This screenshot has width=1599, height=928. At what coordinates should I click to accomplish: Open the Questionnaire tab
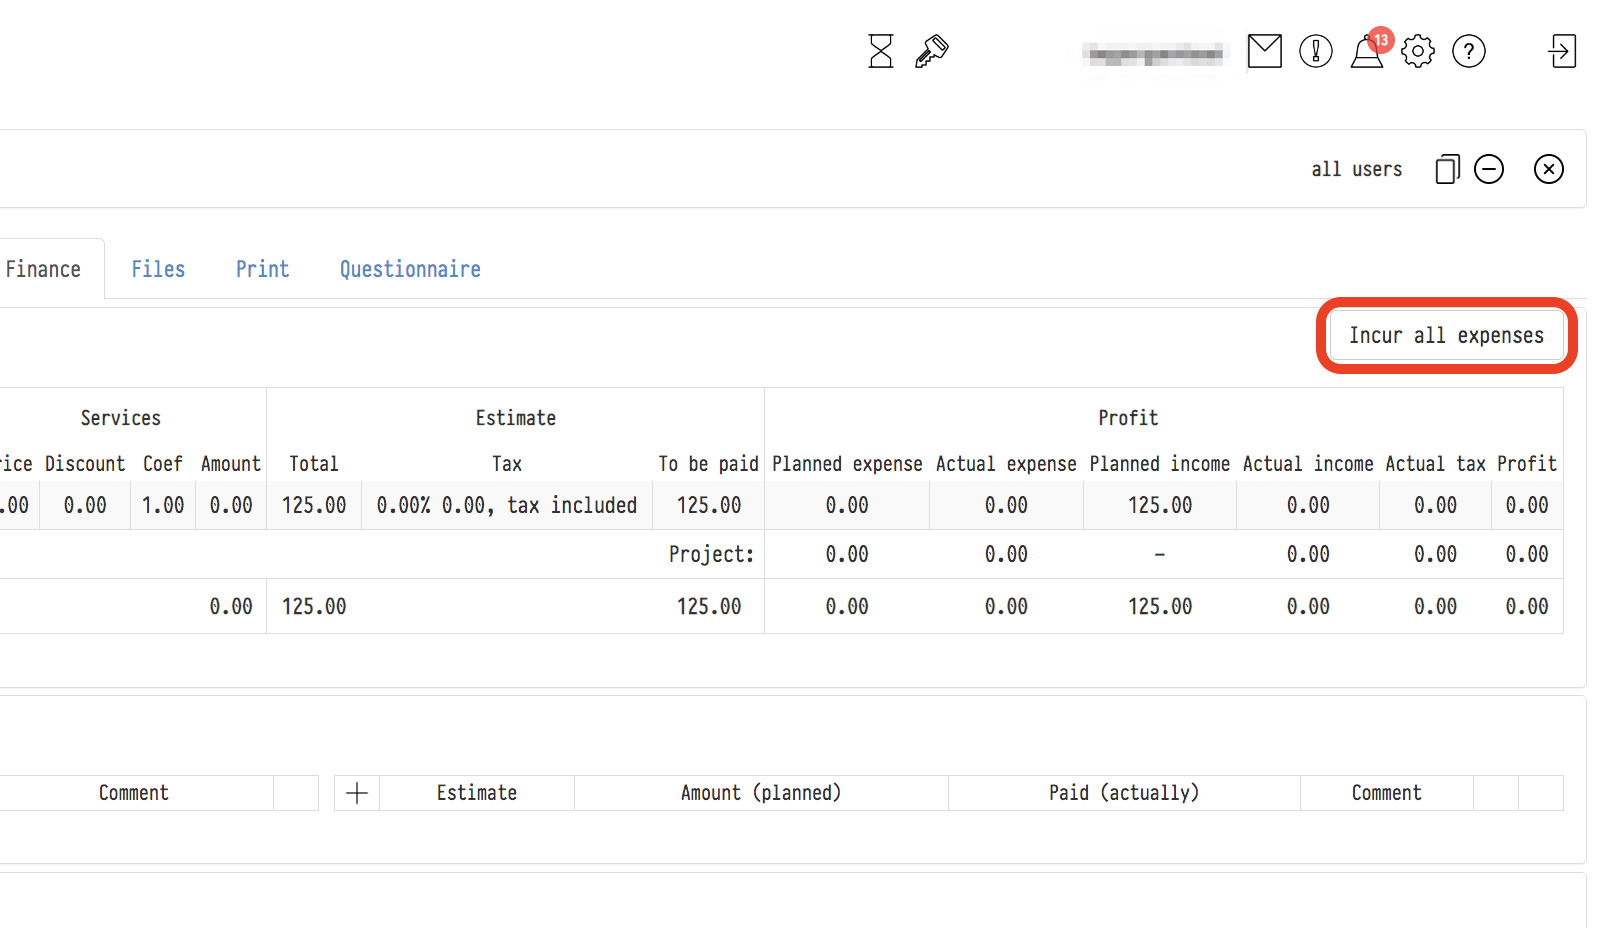tap(410, 269)
